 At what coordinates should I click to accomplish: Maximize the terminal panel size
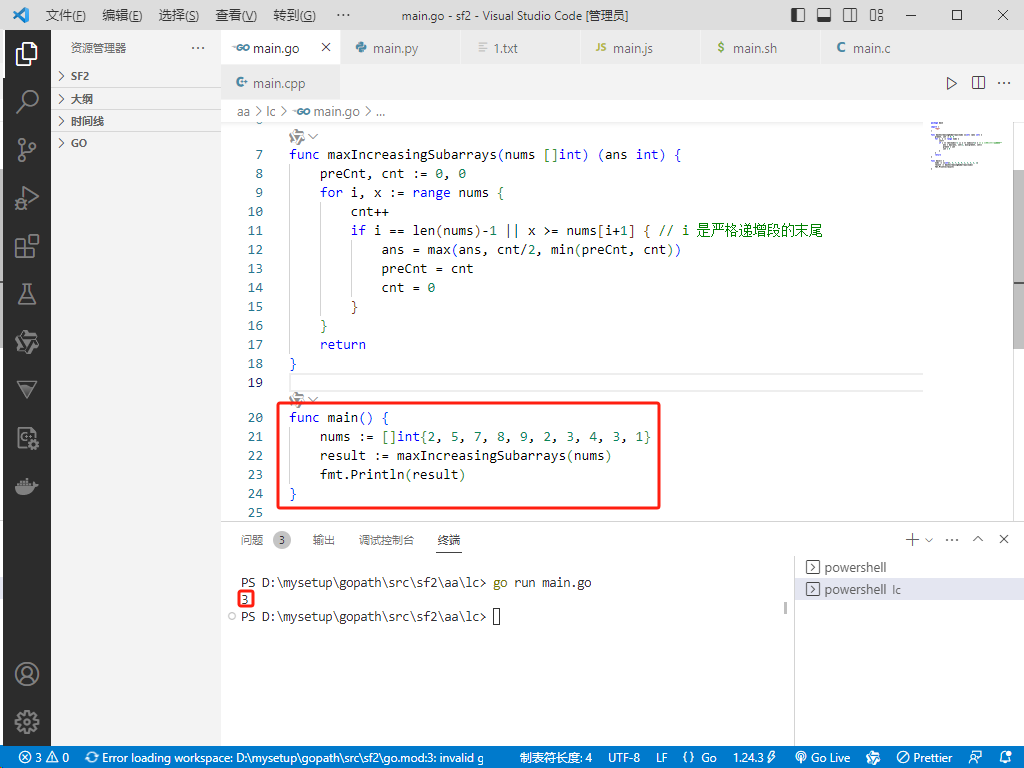(978, 539)
